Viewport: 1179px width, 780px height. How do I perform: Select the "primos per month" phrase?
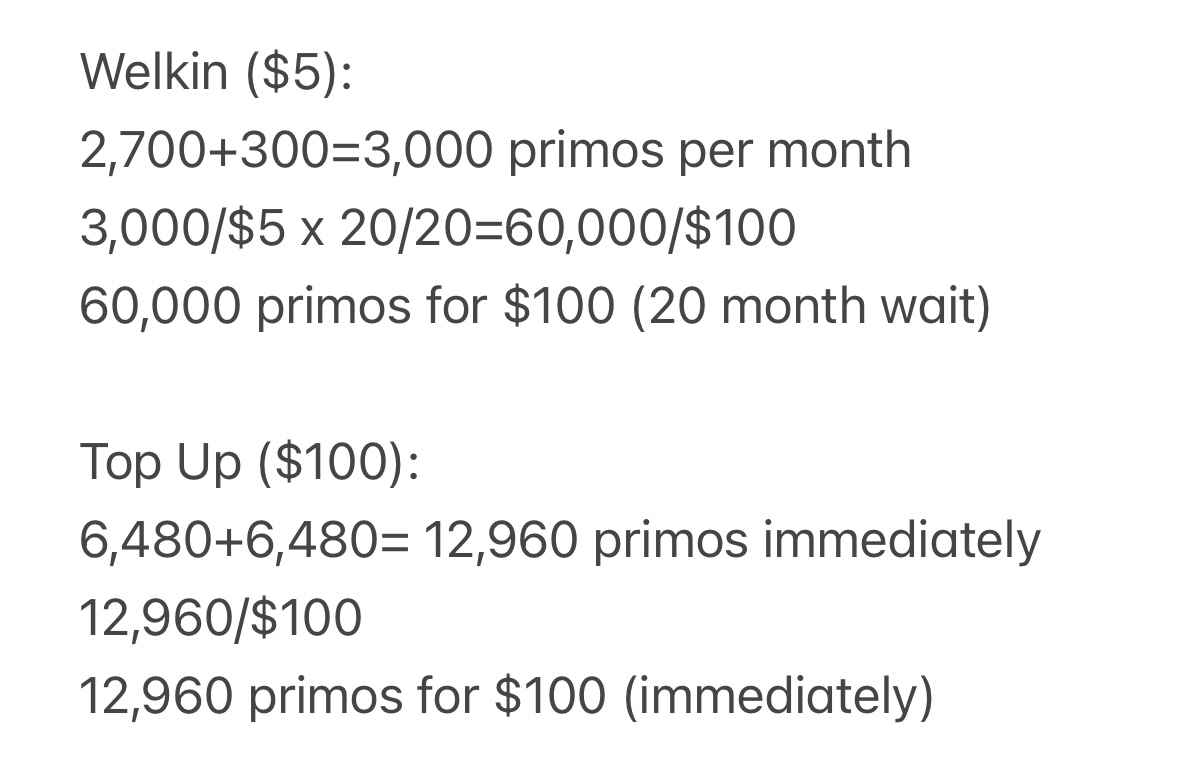coord(709,152)
